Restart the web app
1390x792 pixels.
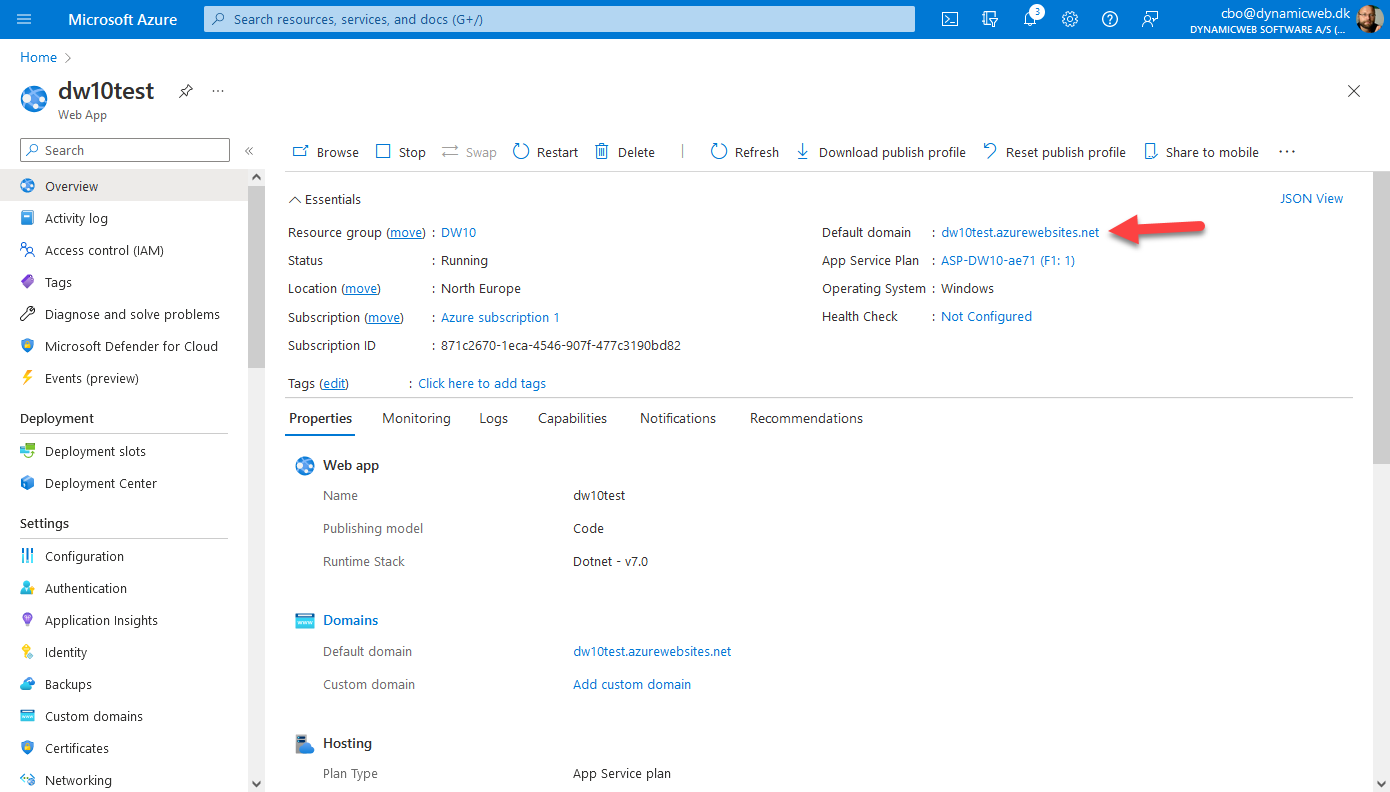[545, 152]
